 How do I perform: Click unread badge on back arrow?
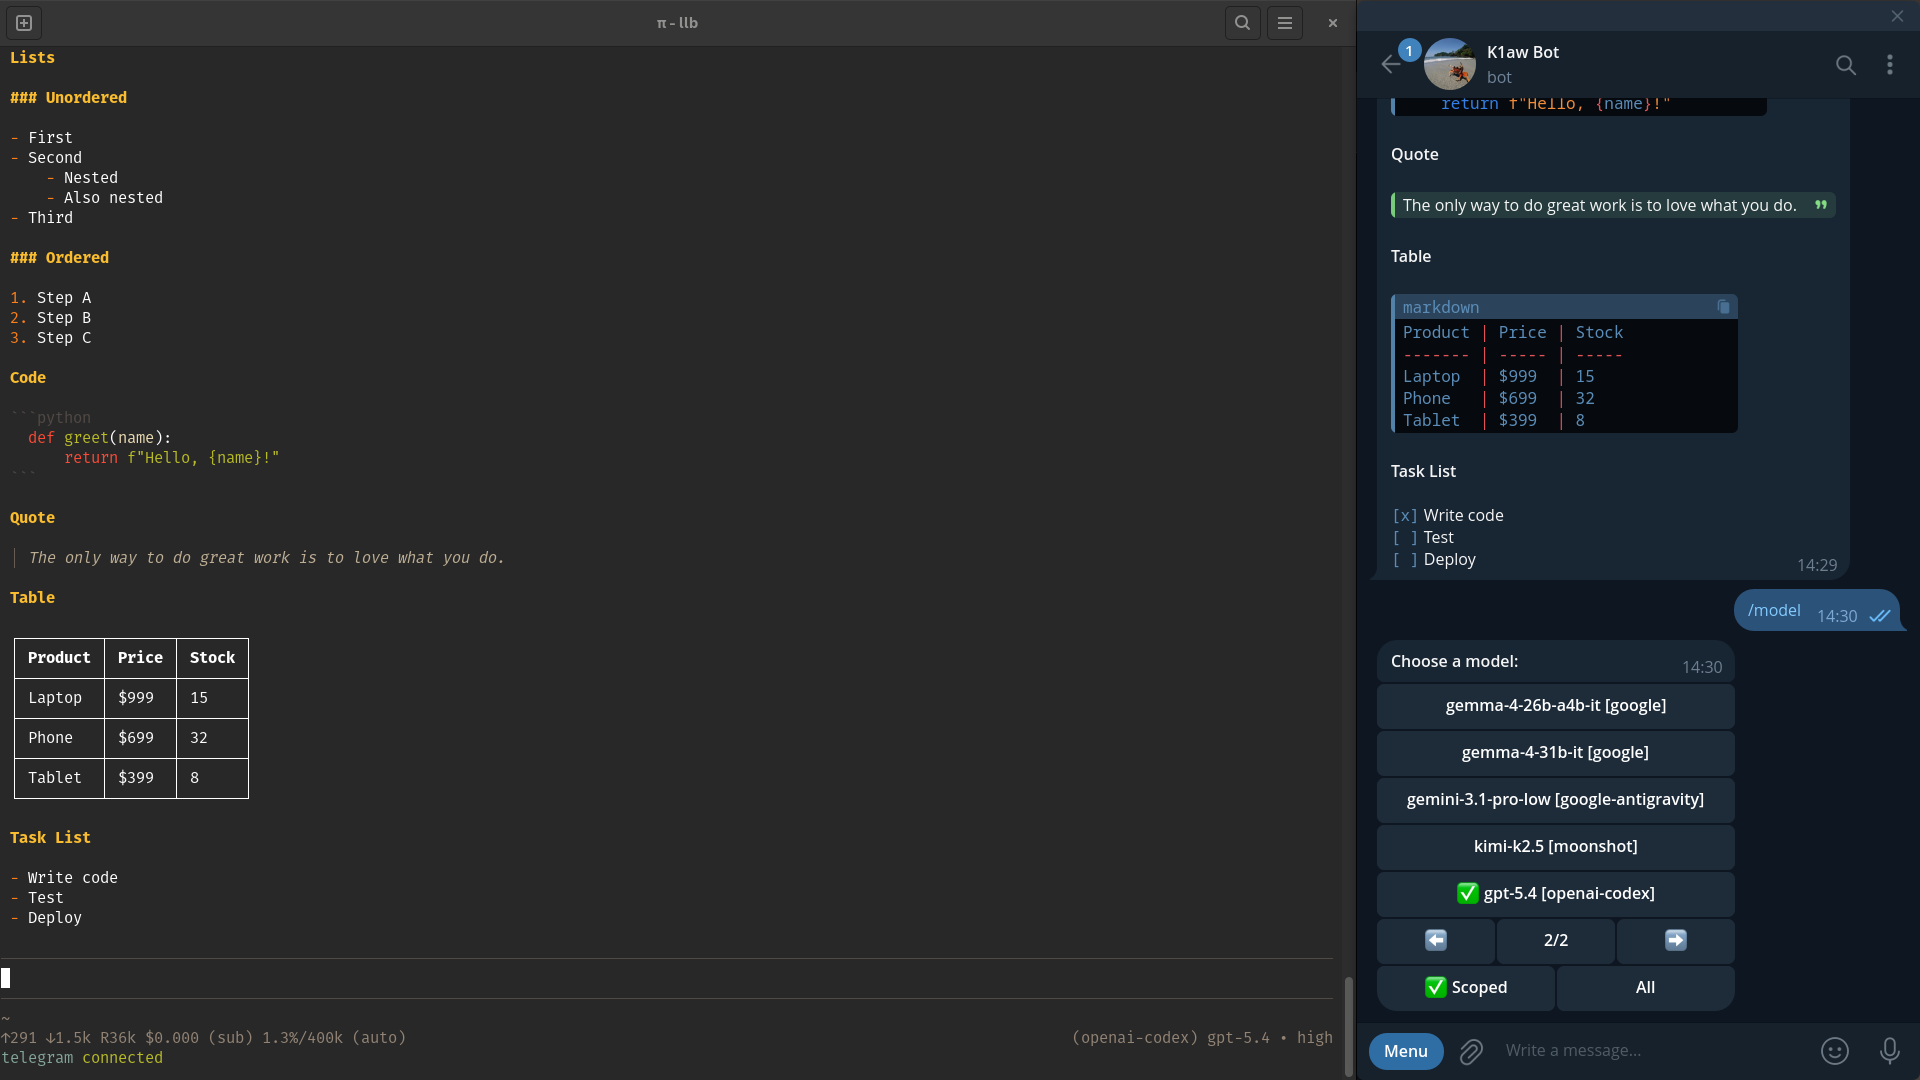pos(1409,50)
